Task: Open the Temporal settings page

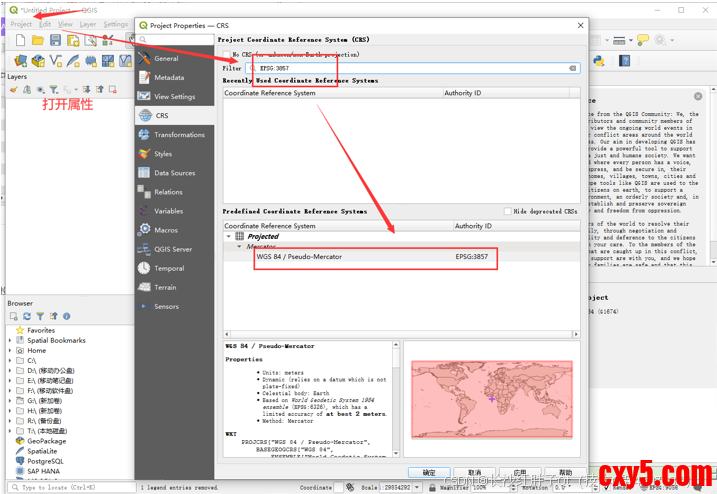Action: point(168,268)
